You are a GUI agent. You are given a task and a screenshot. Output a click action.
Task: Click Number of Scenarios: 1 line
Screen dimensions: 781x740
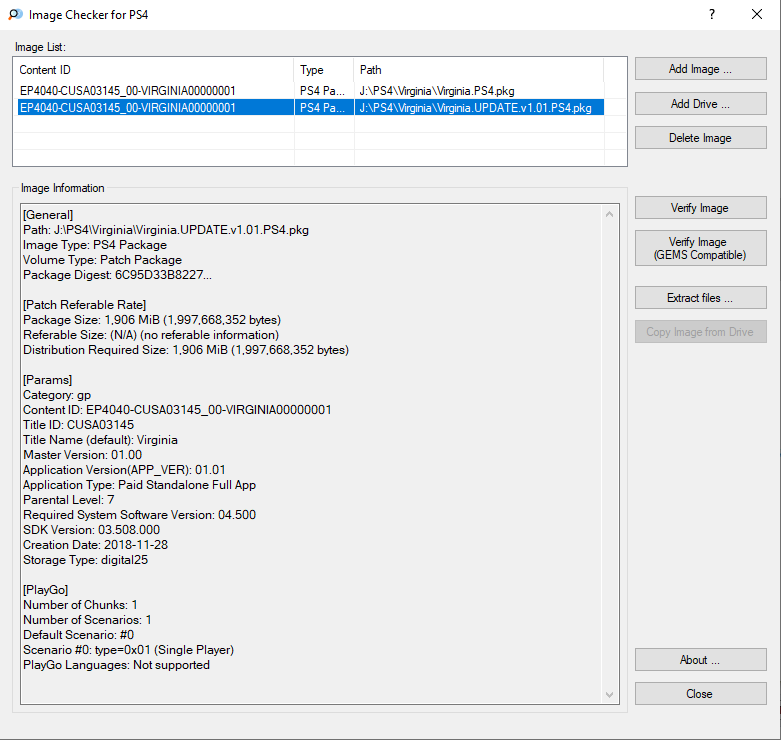click(87, 619)
